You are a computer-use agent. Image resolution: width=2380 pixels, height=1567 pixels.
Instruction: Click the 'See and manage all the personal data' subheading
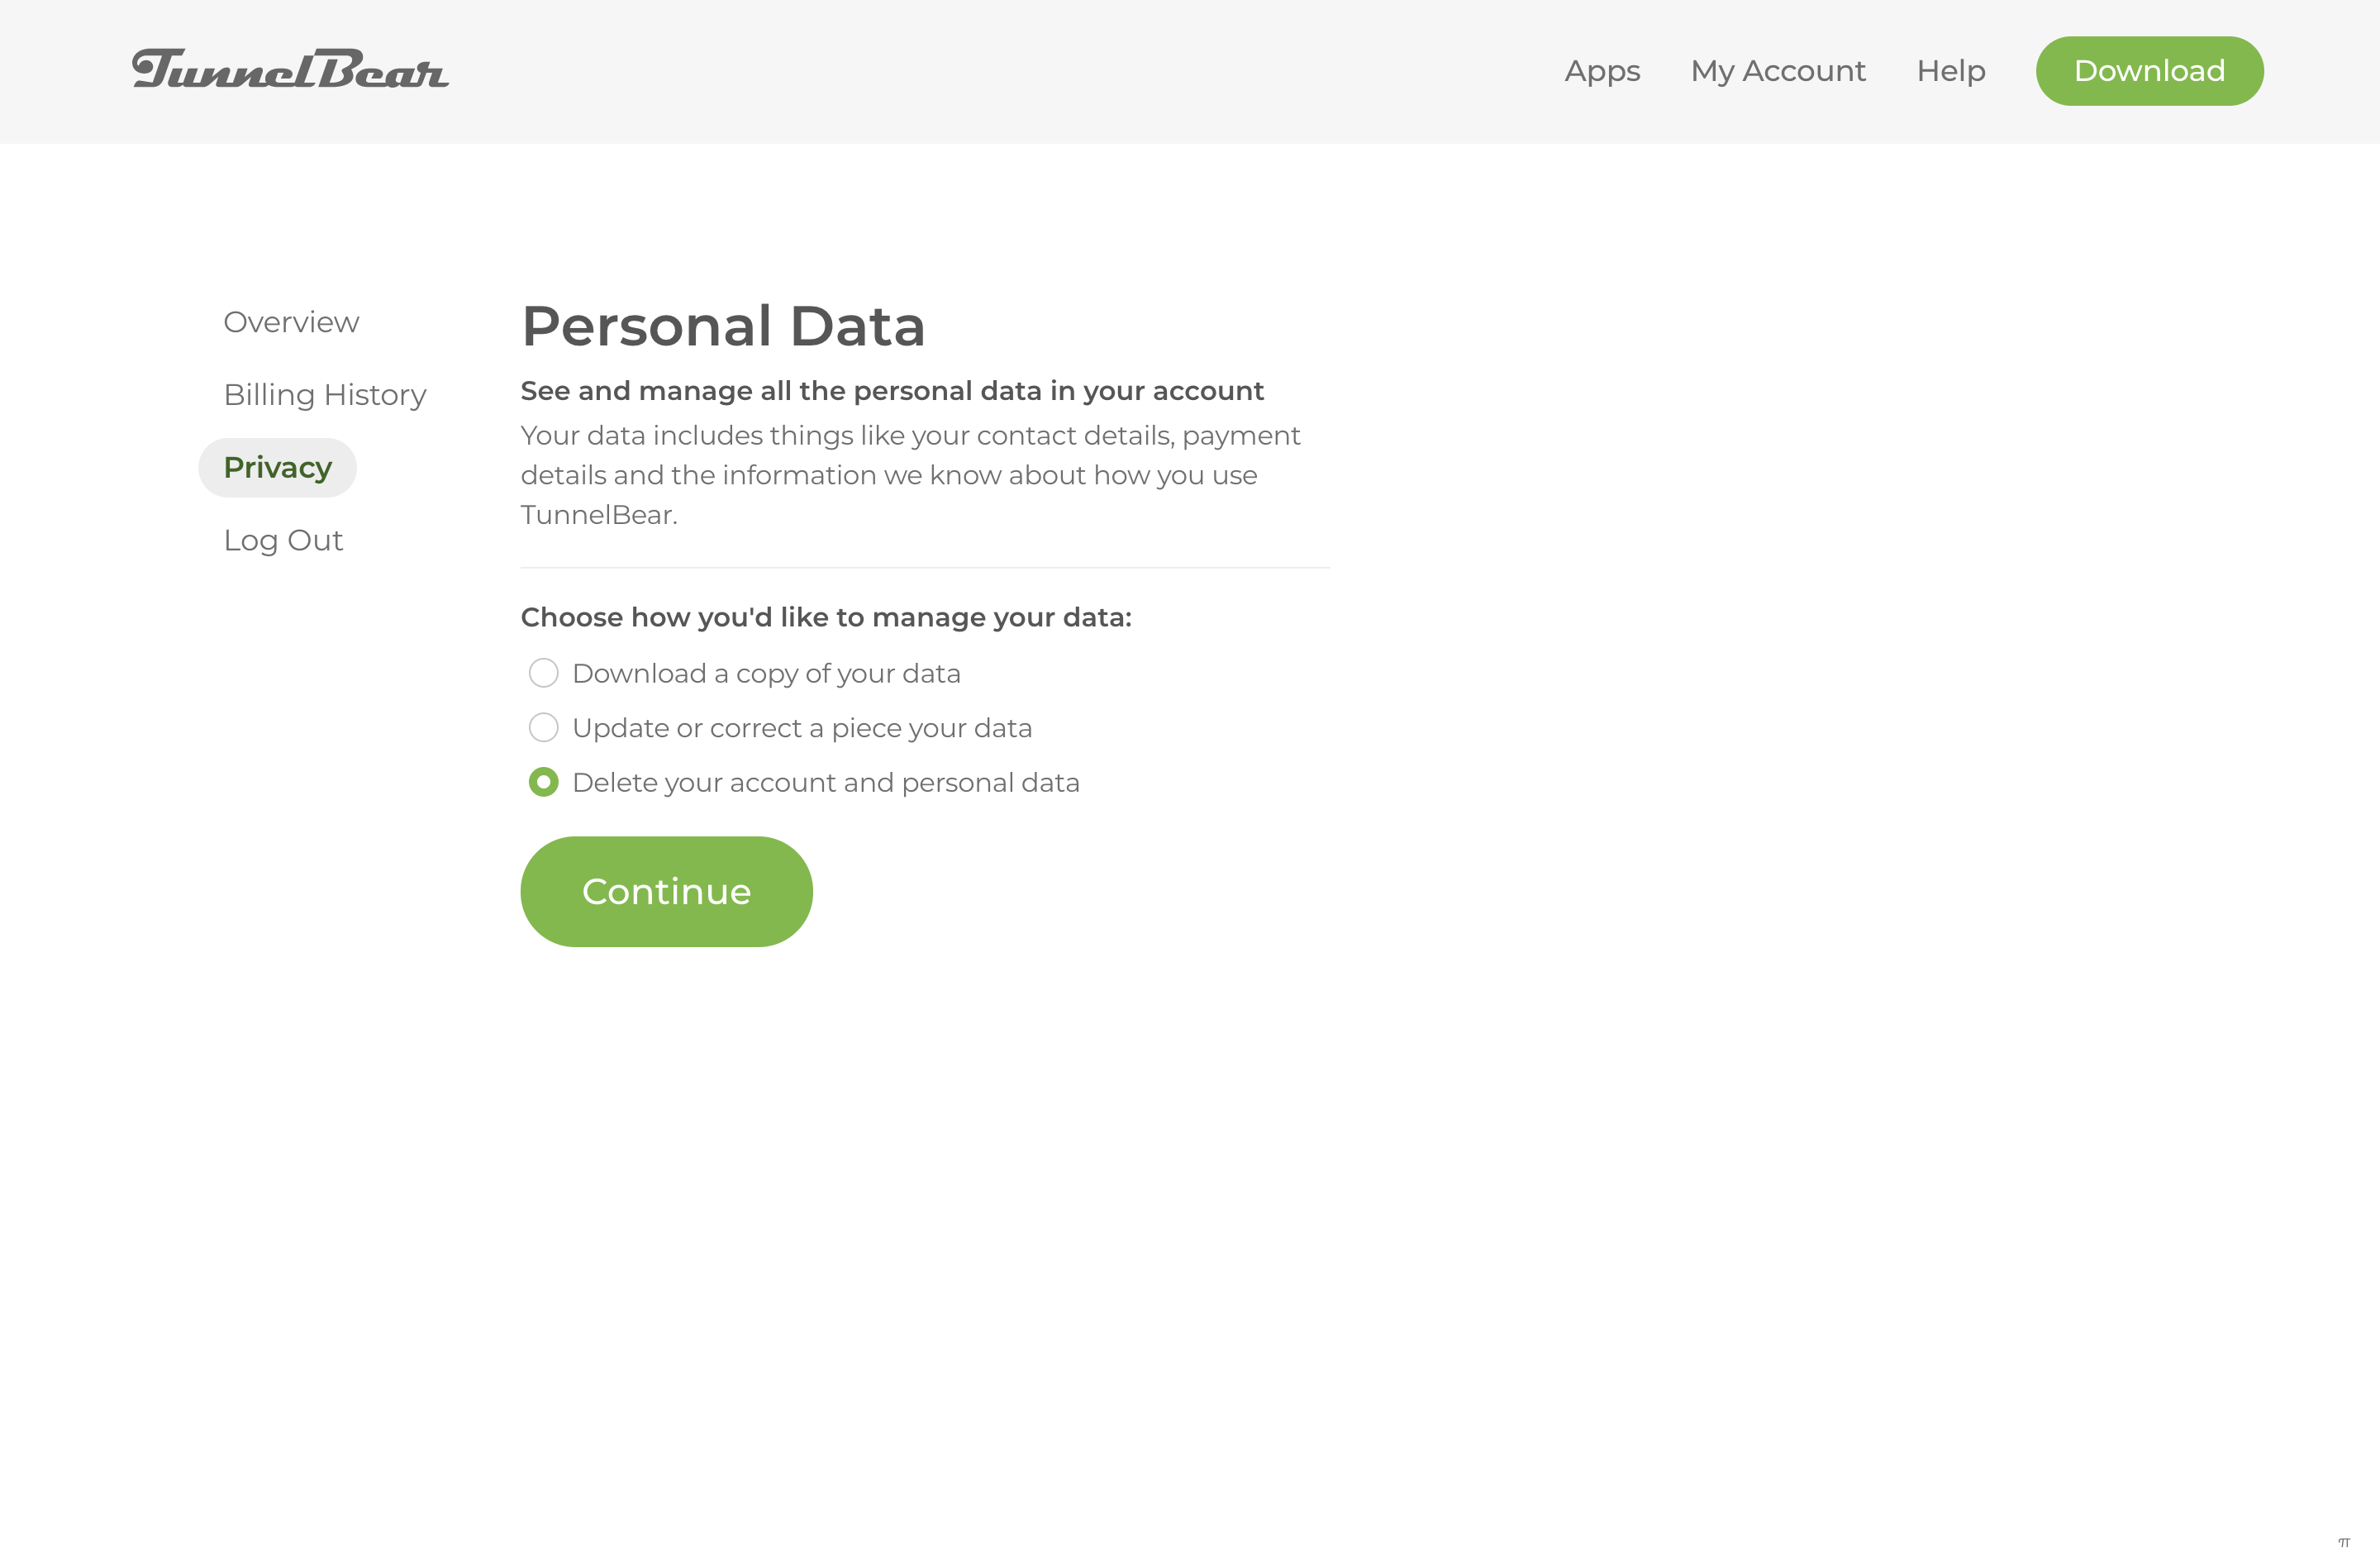point(892,391)
